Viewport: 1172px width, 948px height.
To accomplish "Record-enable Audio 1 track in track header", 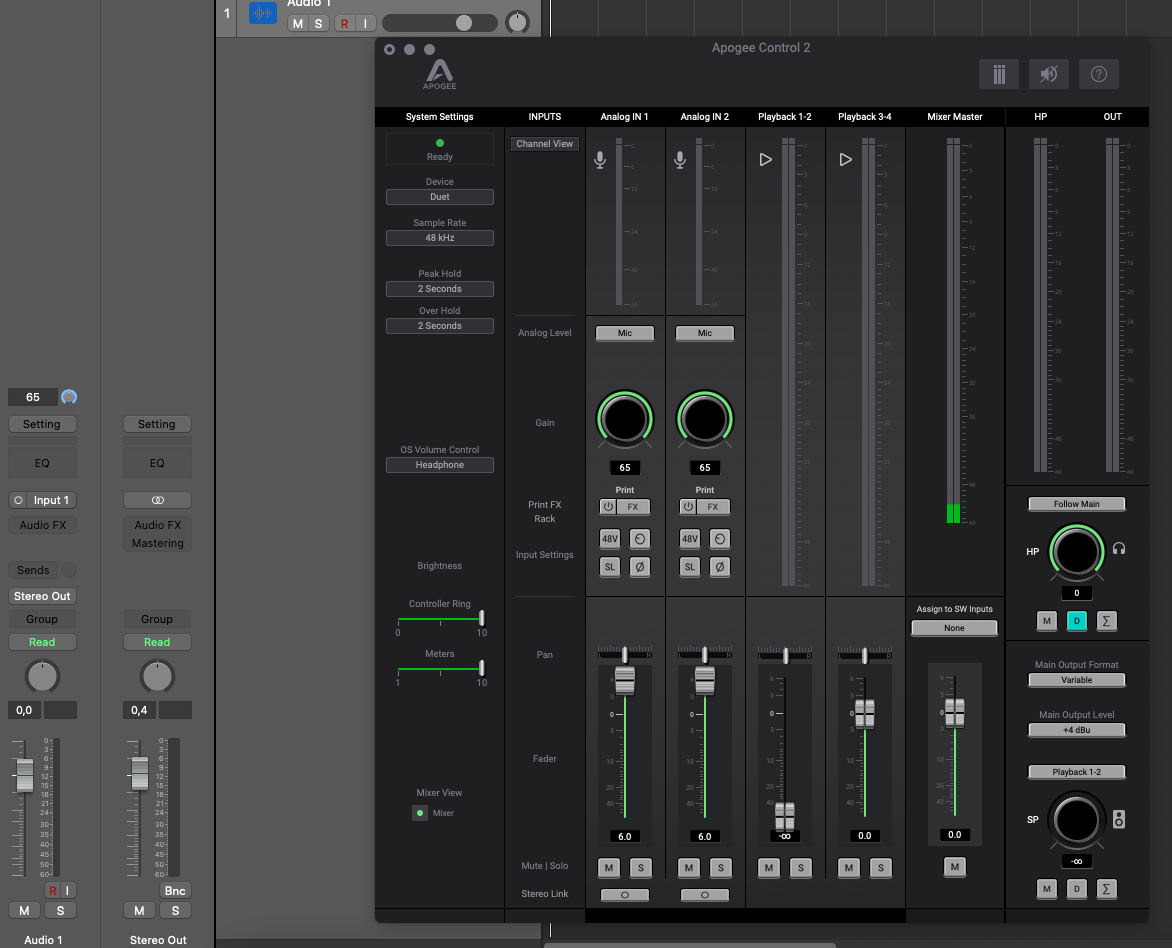I will point(345,23).
